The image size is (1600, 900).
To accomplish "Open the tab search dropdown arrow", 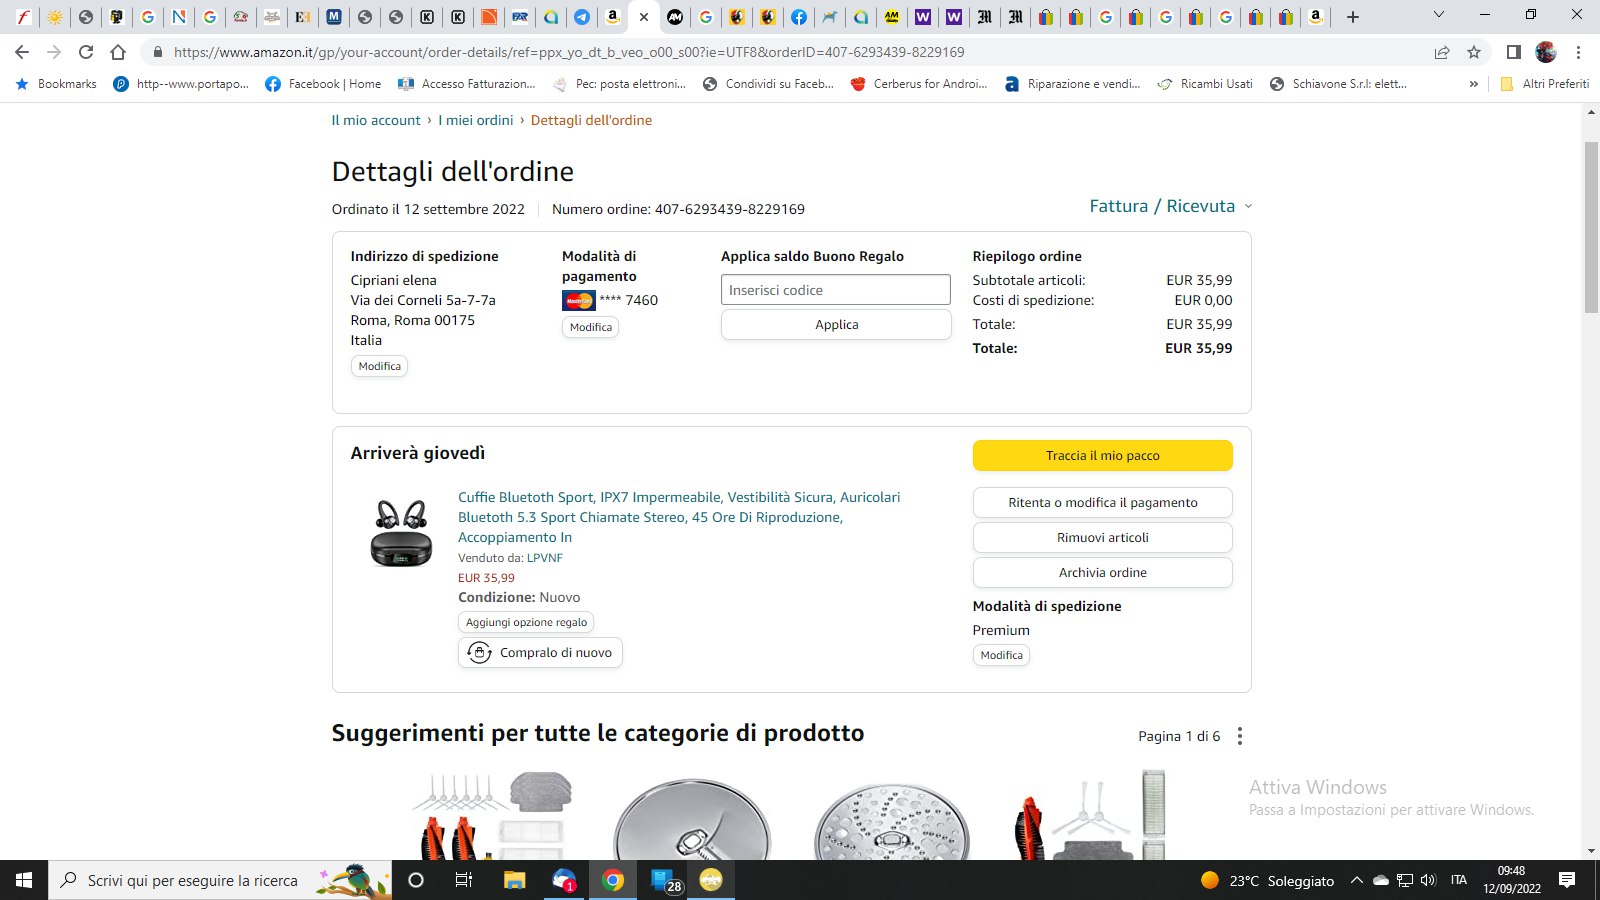I will [1438, 15].
